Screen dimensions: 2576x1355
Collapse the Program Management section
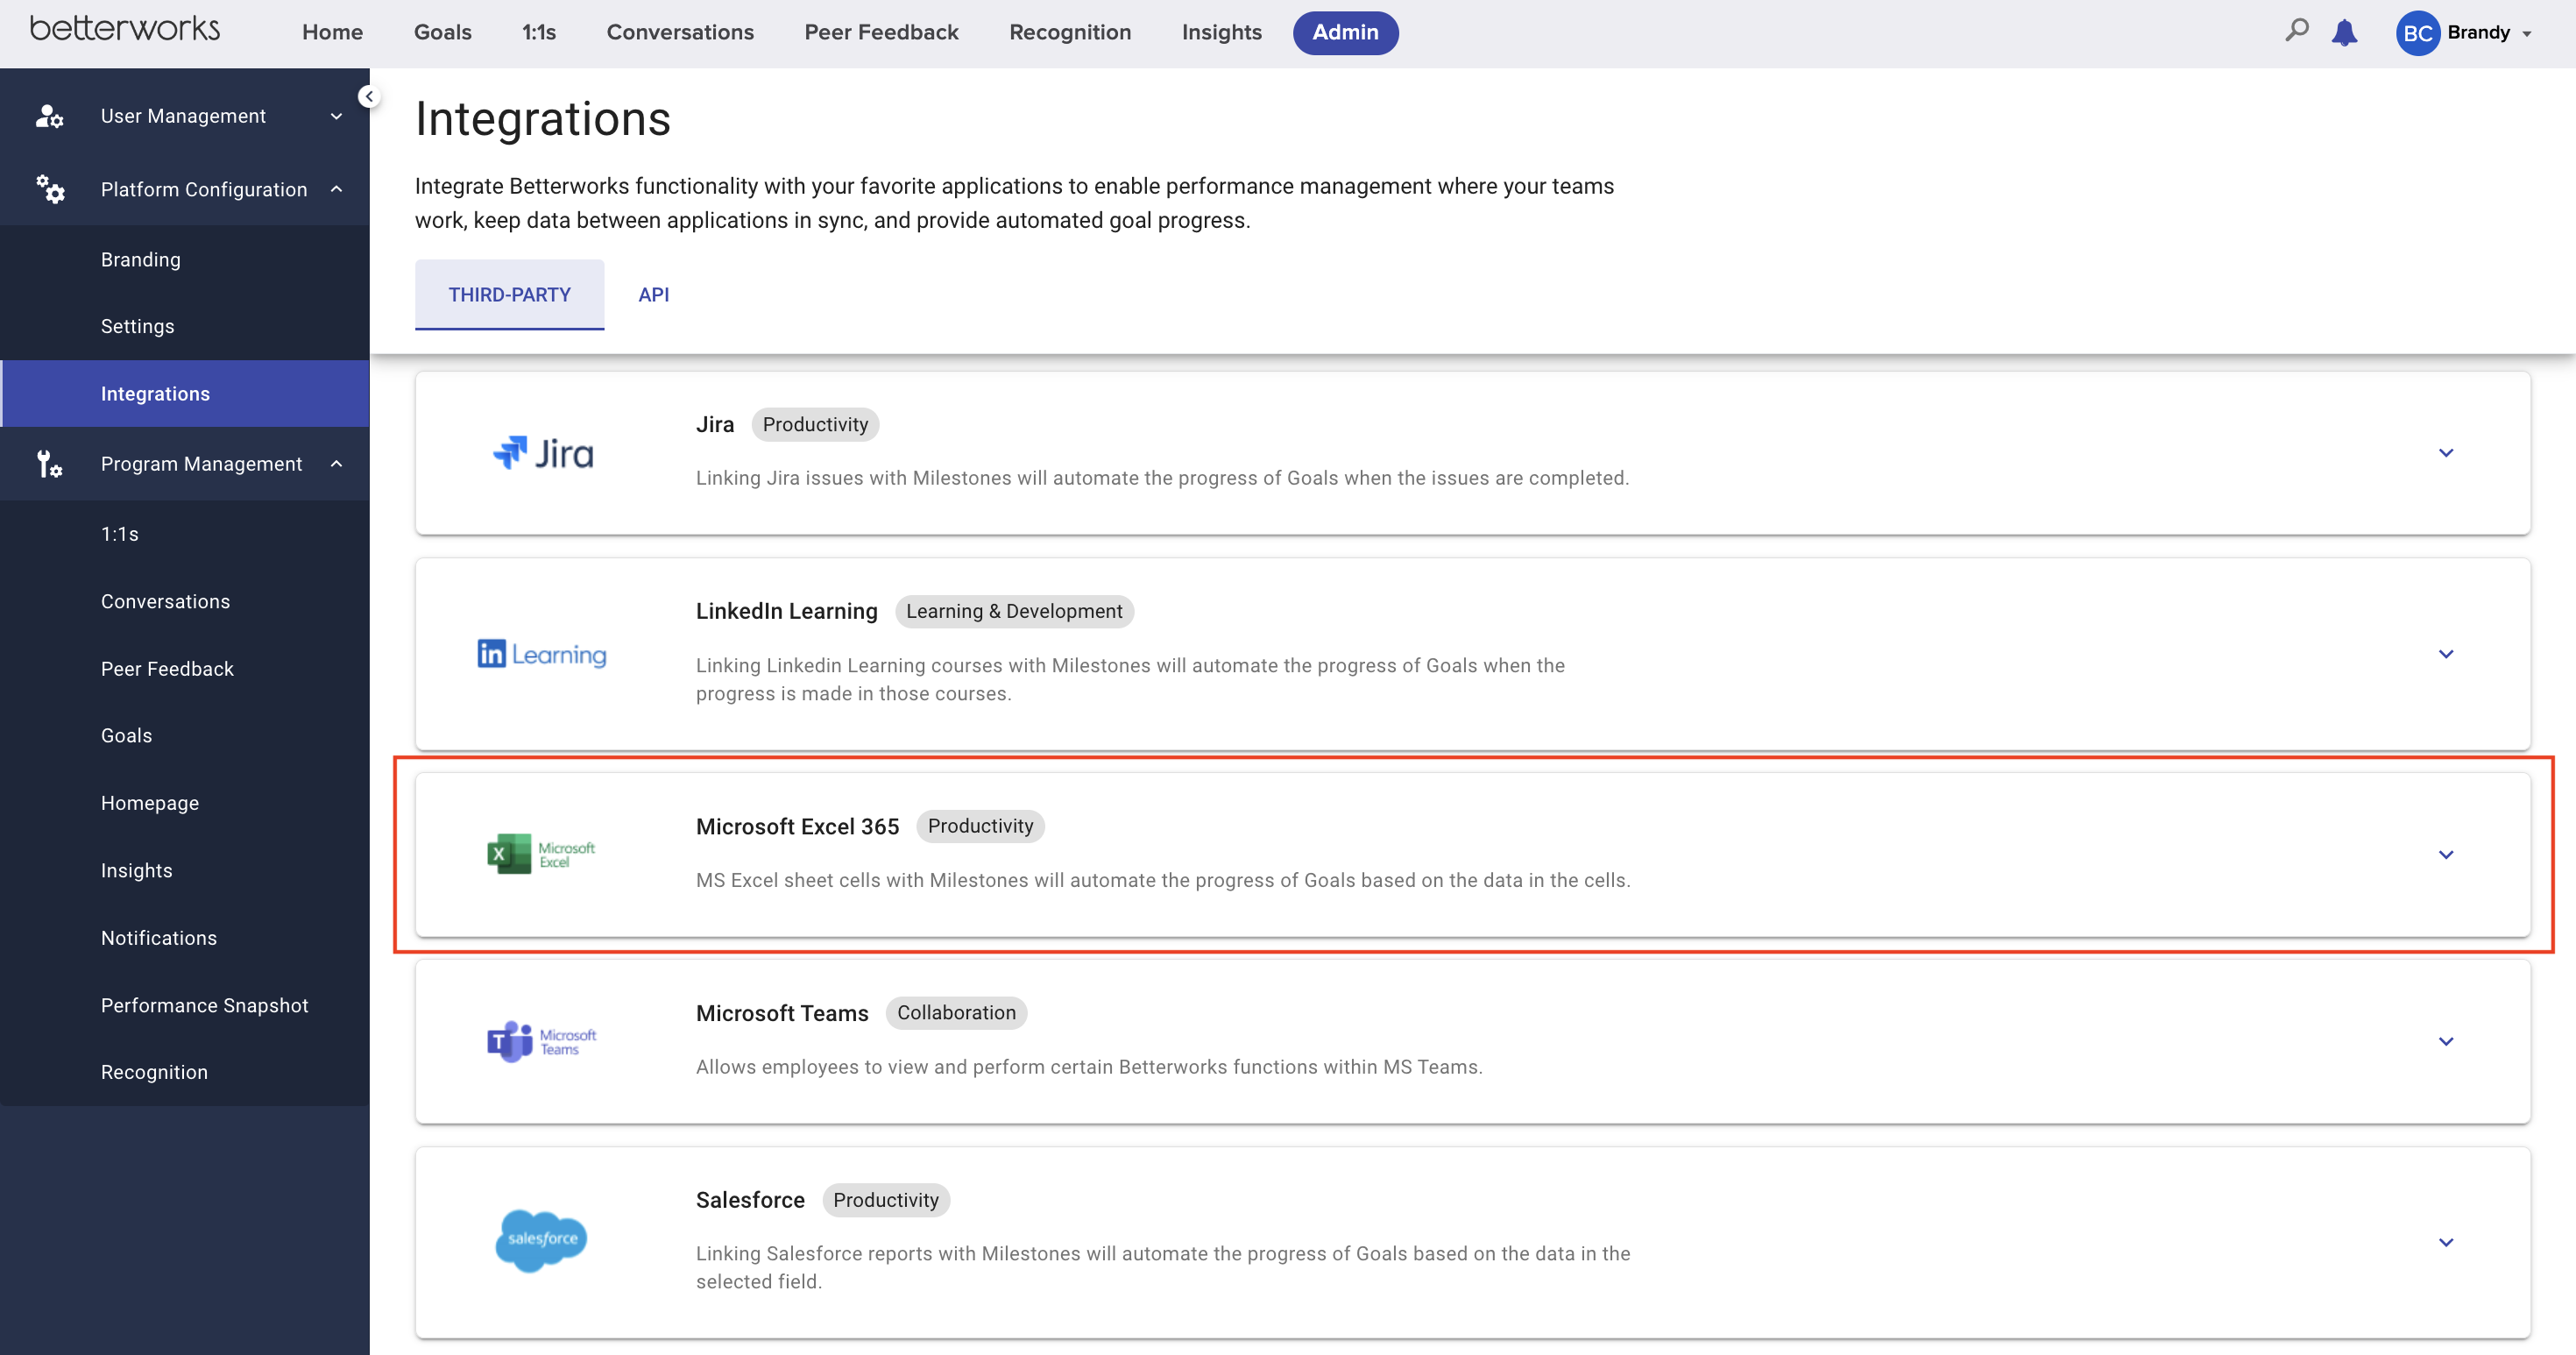pyautogui.click(x=336, y=464)
